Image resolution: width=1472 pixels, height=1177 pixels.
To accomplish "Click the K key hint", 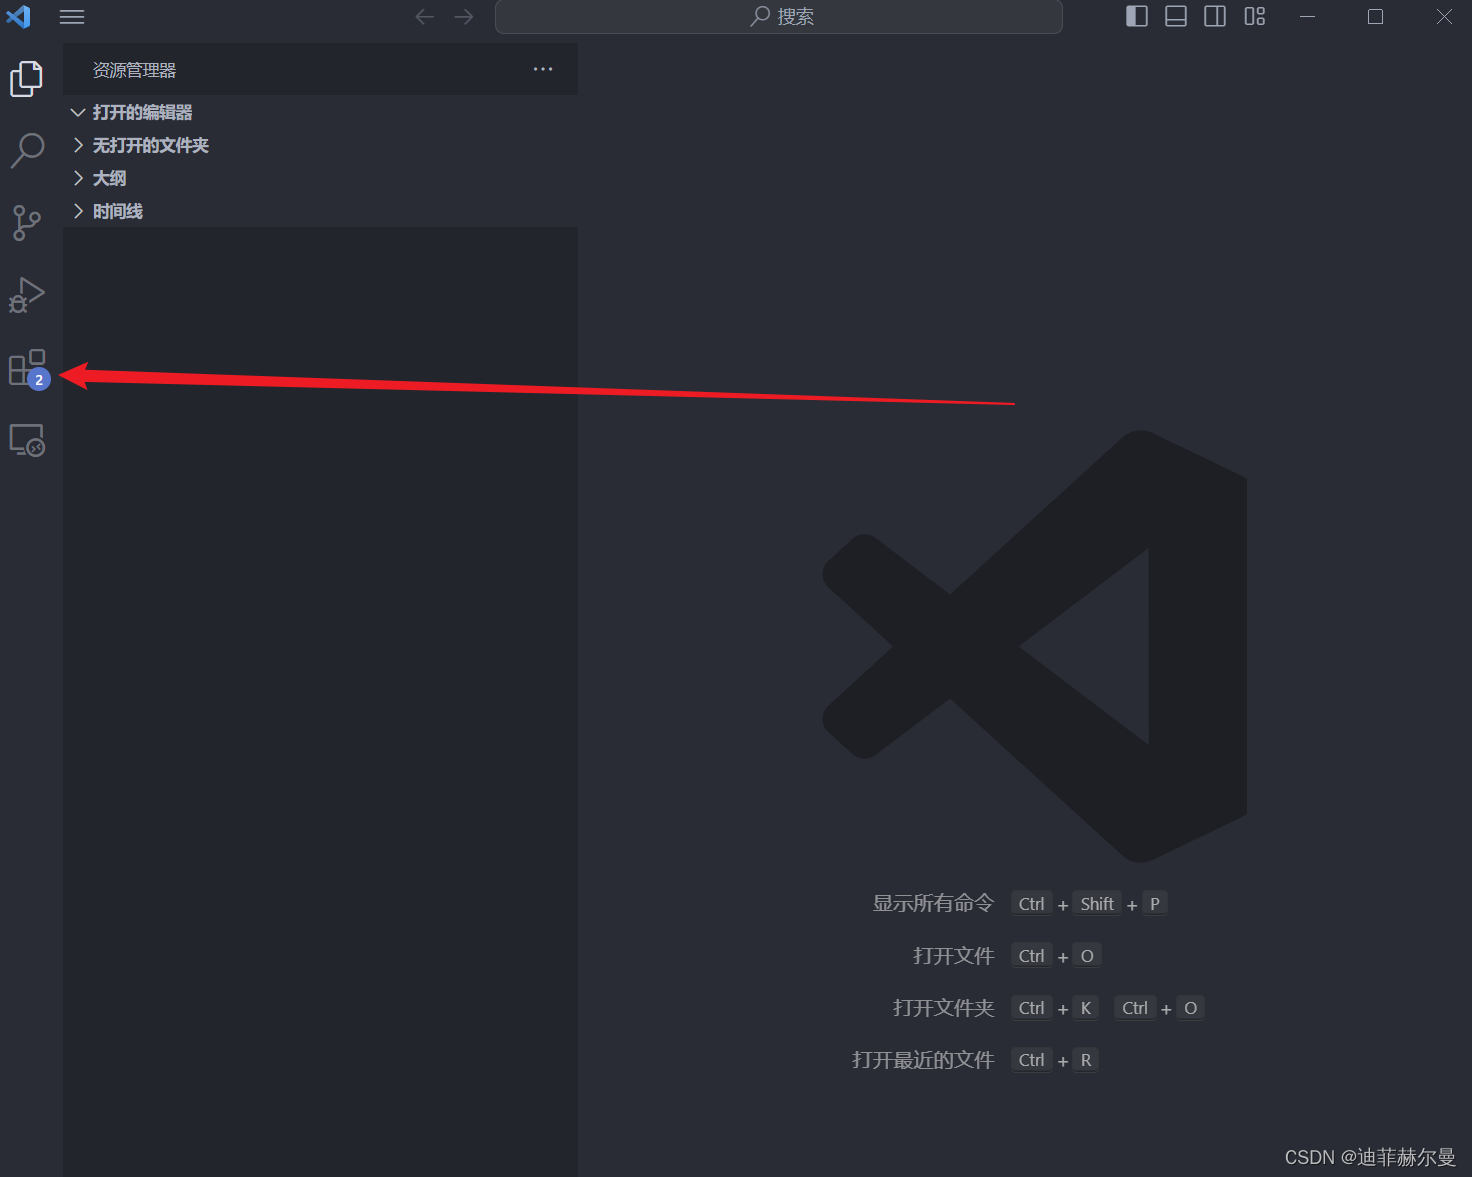I will pyautogui.click(x=1086, y=1008).
